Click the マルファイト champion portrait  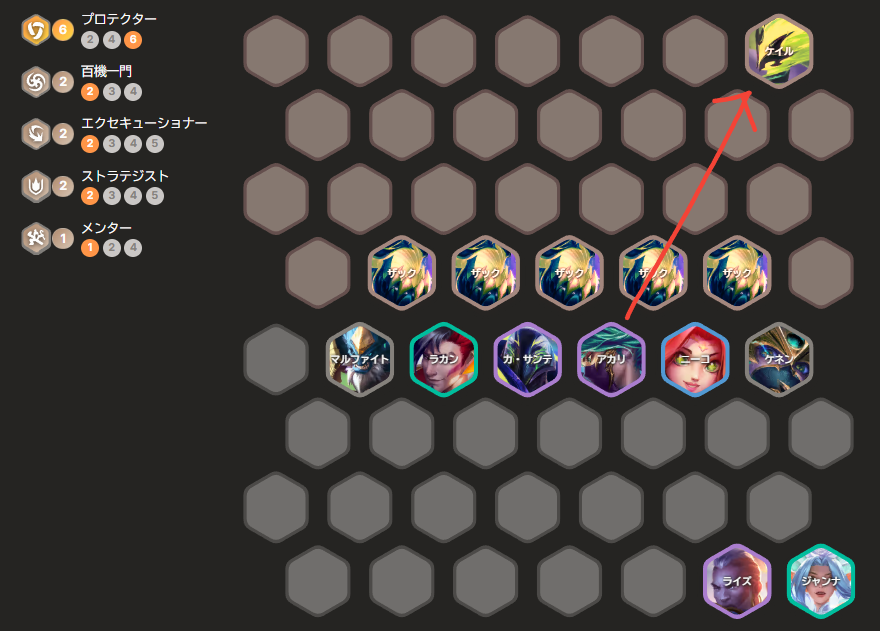pos(360,359)
